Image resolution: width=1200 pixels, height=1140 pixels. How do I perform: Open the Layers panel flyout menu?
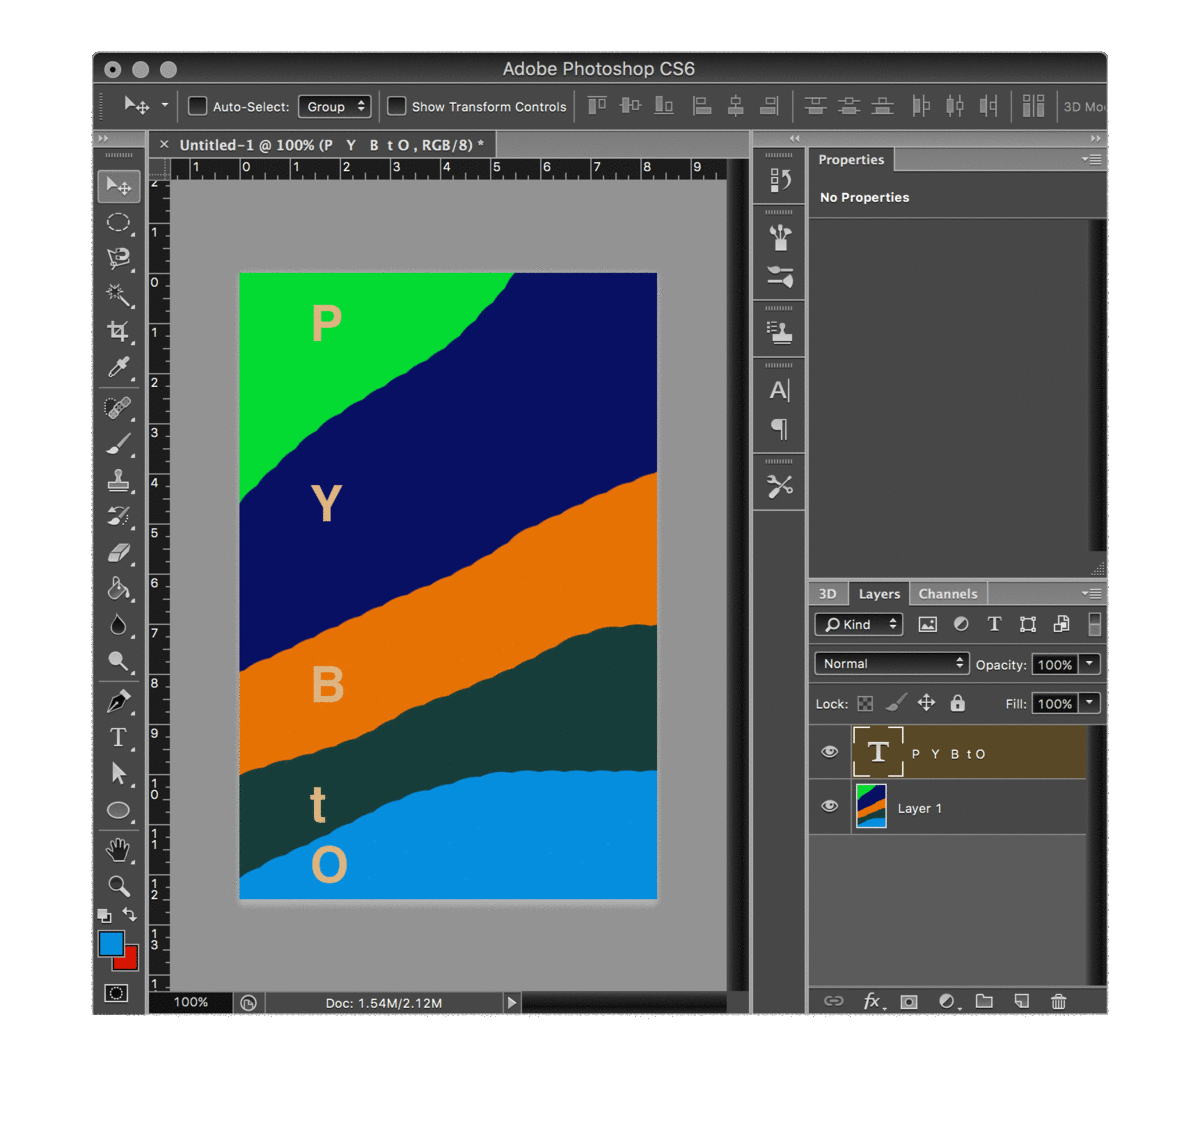[x=1092, y=593]
